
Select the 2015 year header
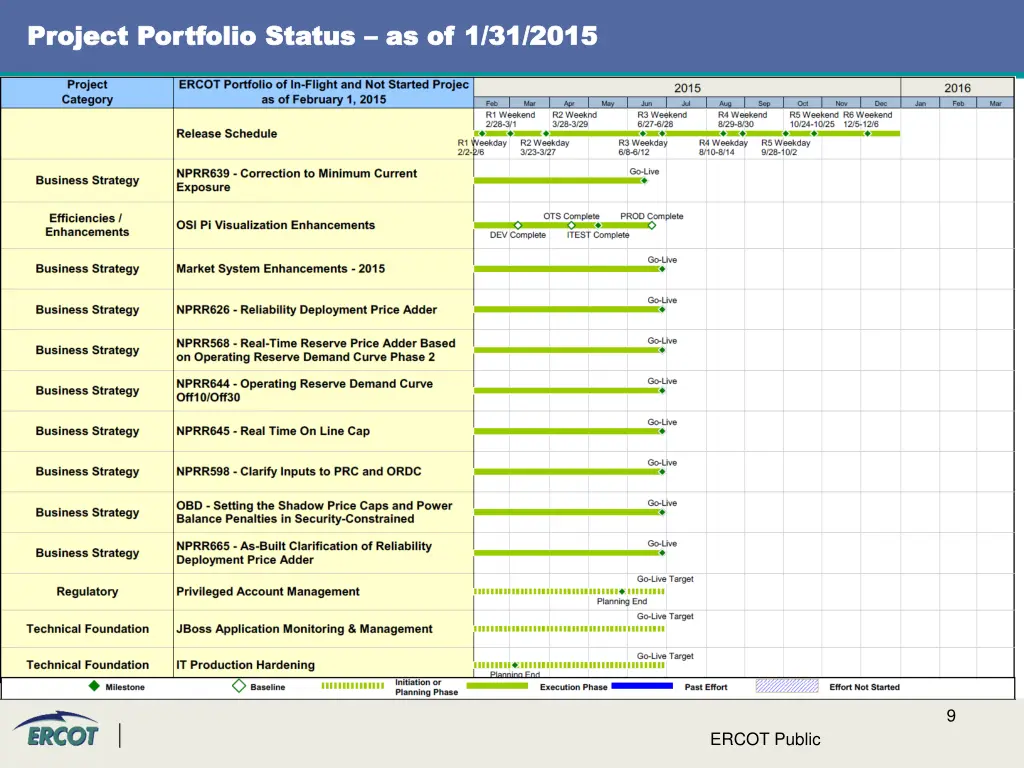point(687,88)
